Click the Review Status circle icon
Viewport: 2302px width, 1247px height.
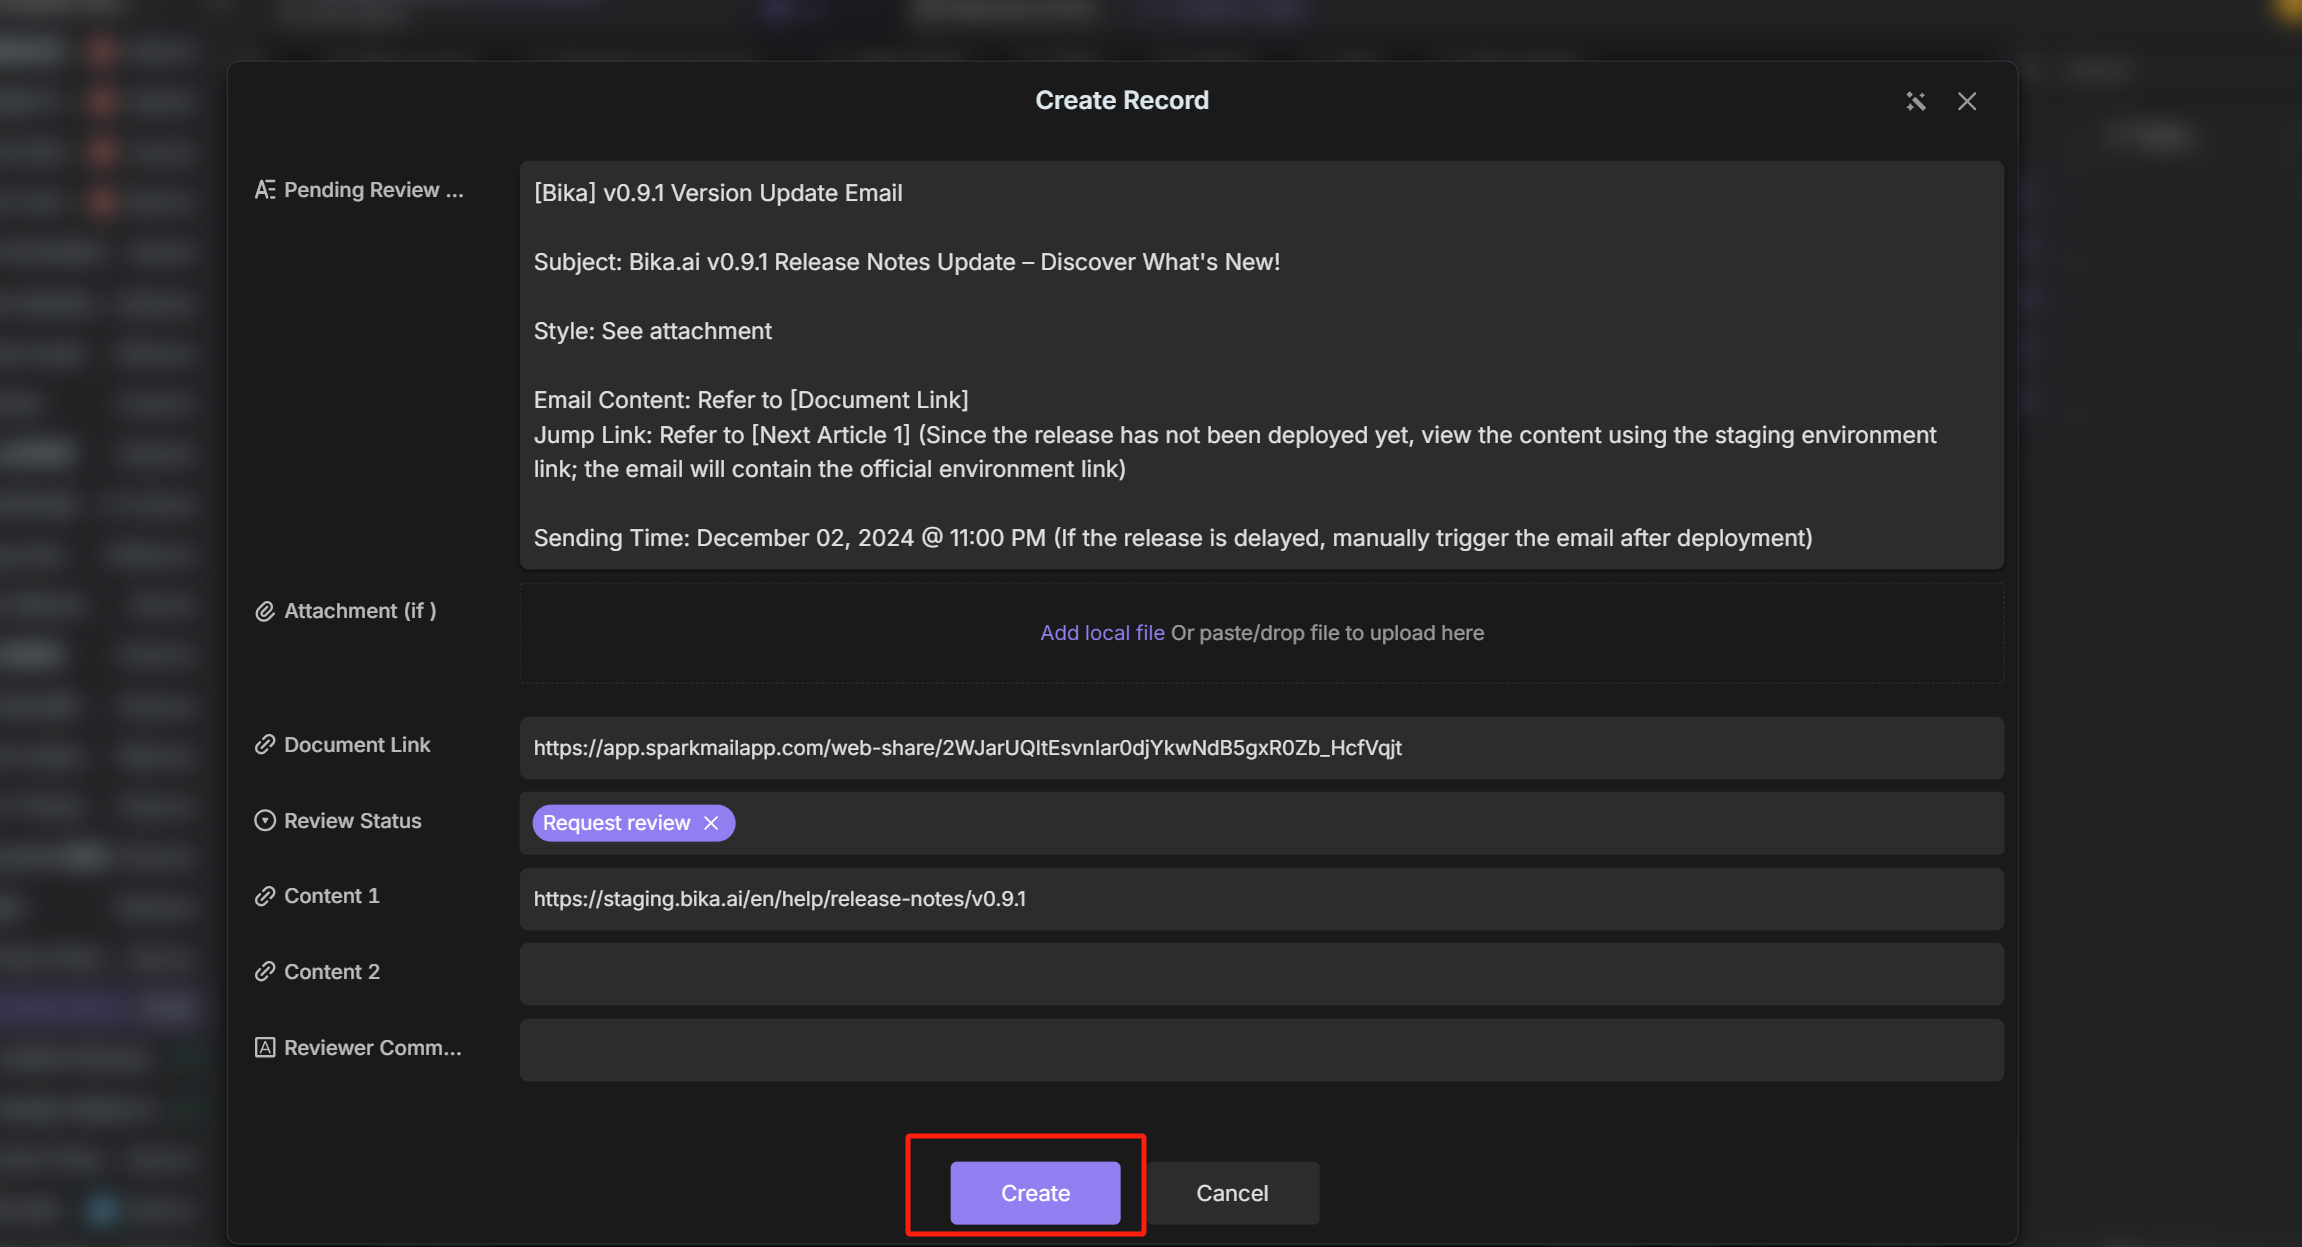pyautogui.click(x=264, y=821)
